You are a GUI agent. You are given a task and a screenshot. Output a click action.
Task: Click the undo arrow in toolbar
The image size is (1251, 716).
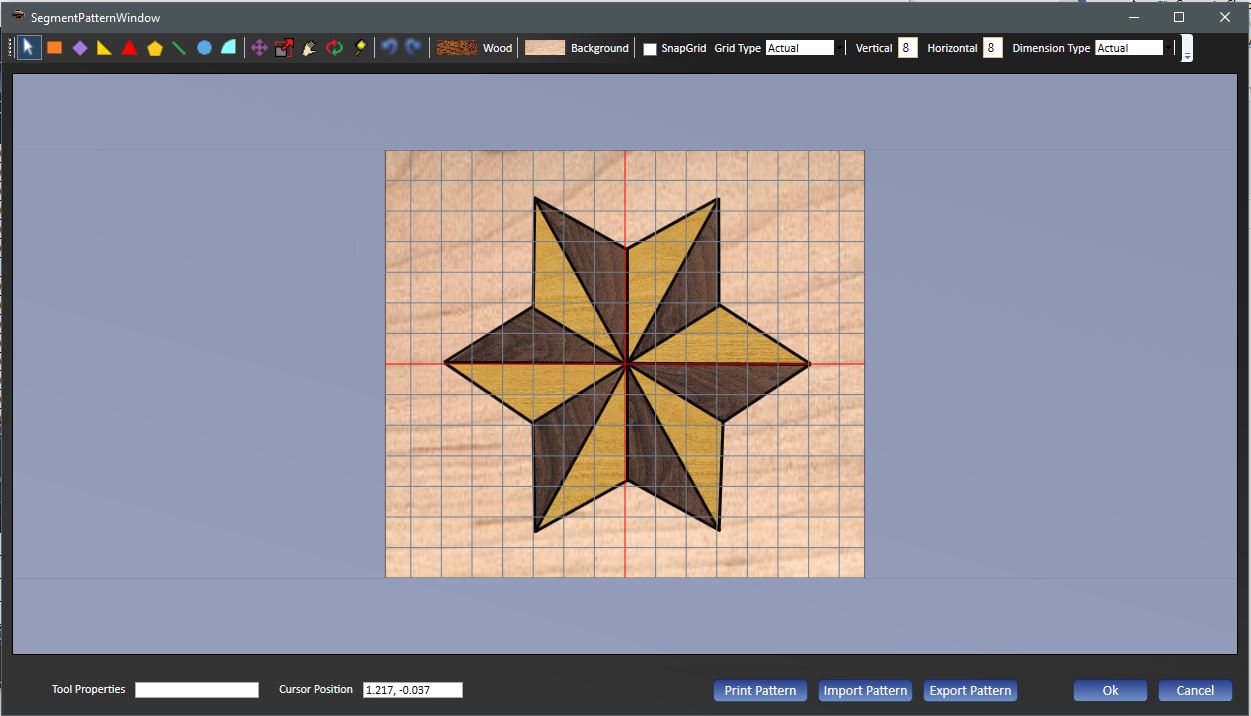[x=390, y=48]
